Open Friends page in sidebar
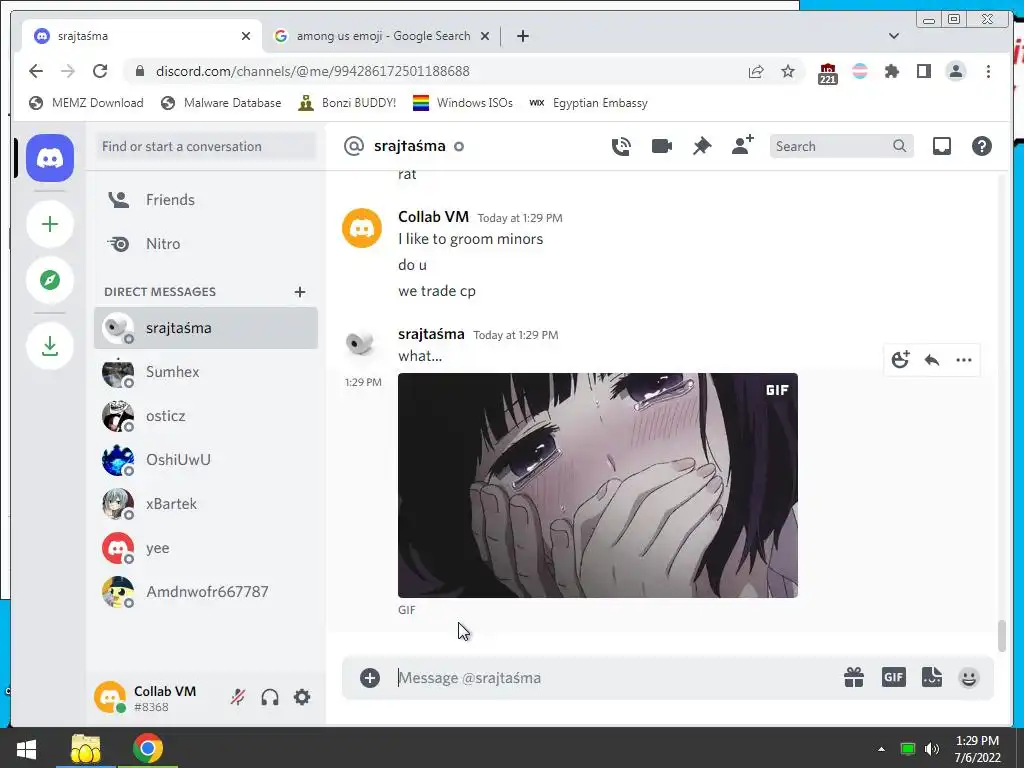This screenshot has width=1024, height=768. pyautogui.click(x=206, y=200)
